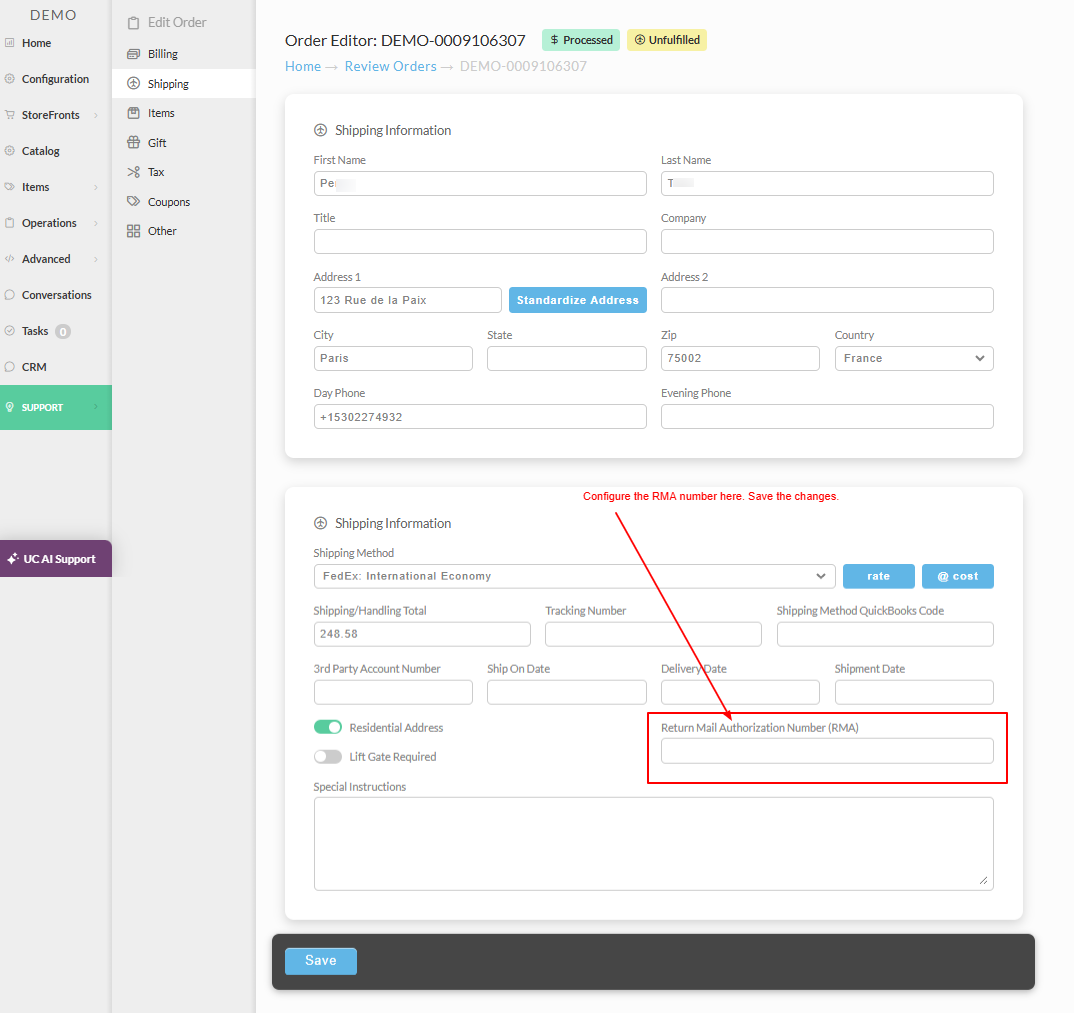Click Standardize Address button

(577, 300)
